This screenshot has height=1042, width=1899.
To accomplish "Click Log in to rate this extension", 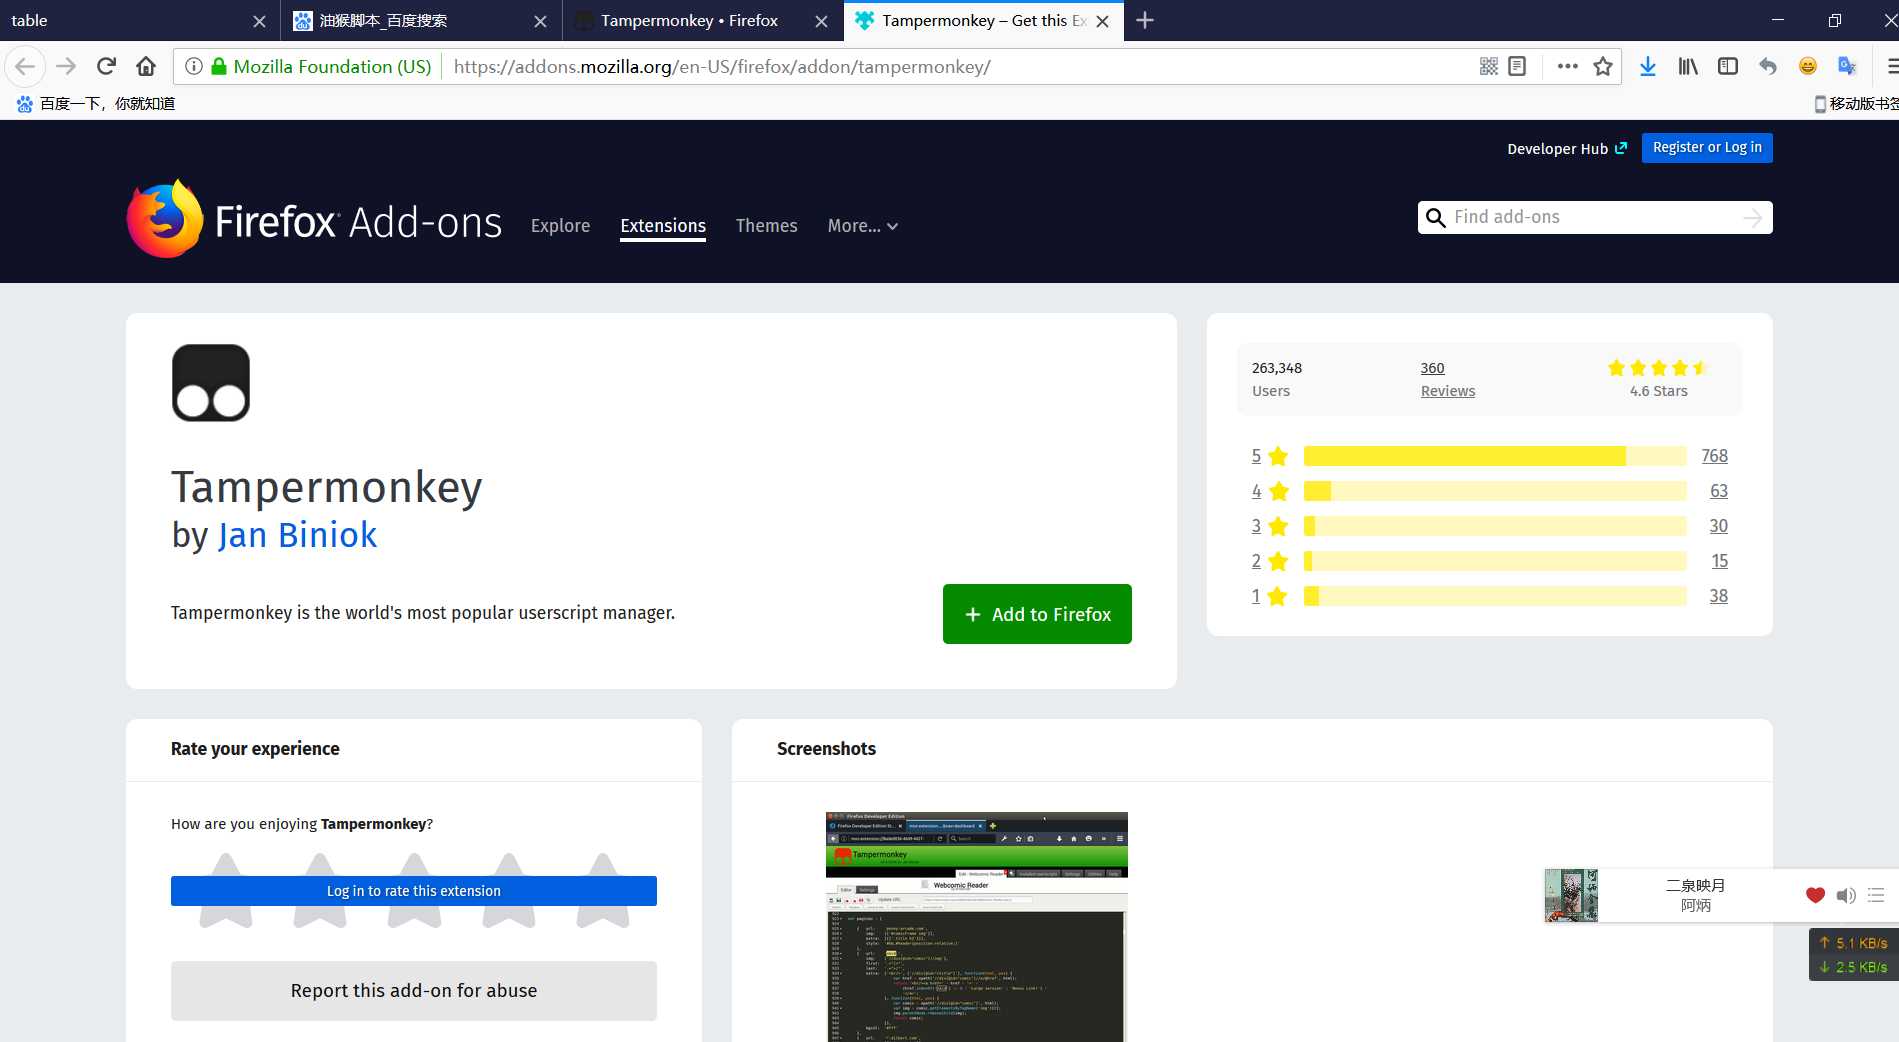I will coord(414,891).
